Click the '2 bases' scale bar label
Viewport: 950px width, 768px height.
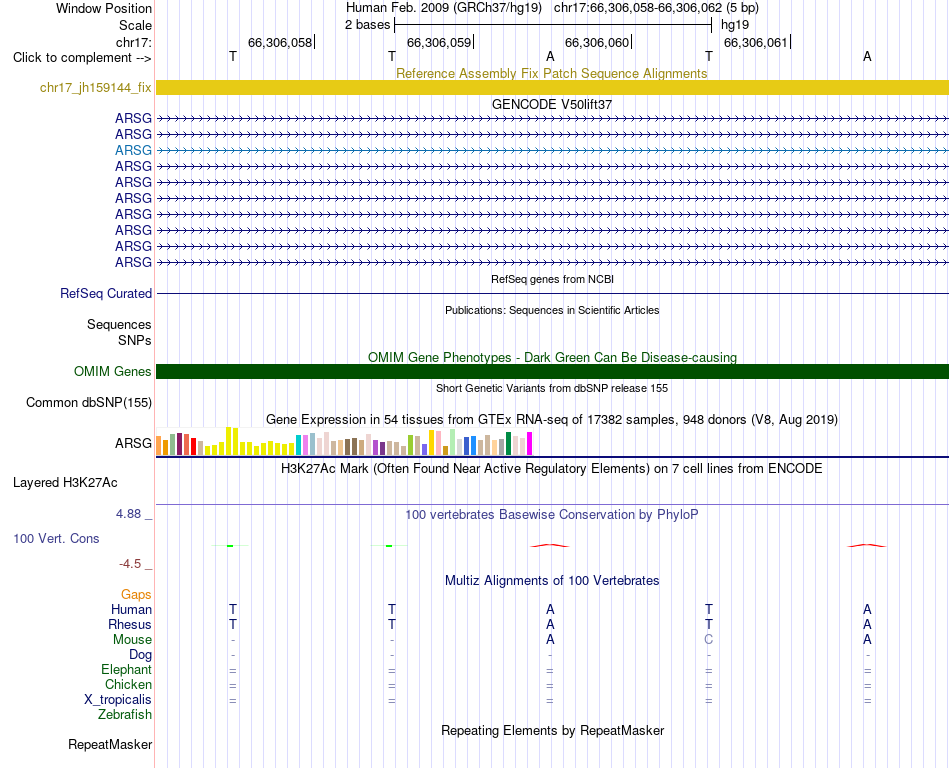coord(367,25)
